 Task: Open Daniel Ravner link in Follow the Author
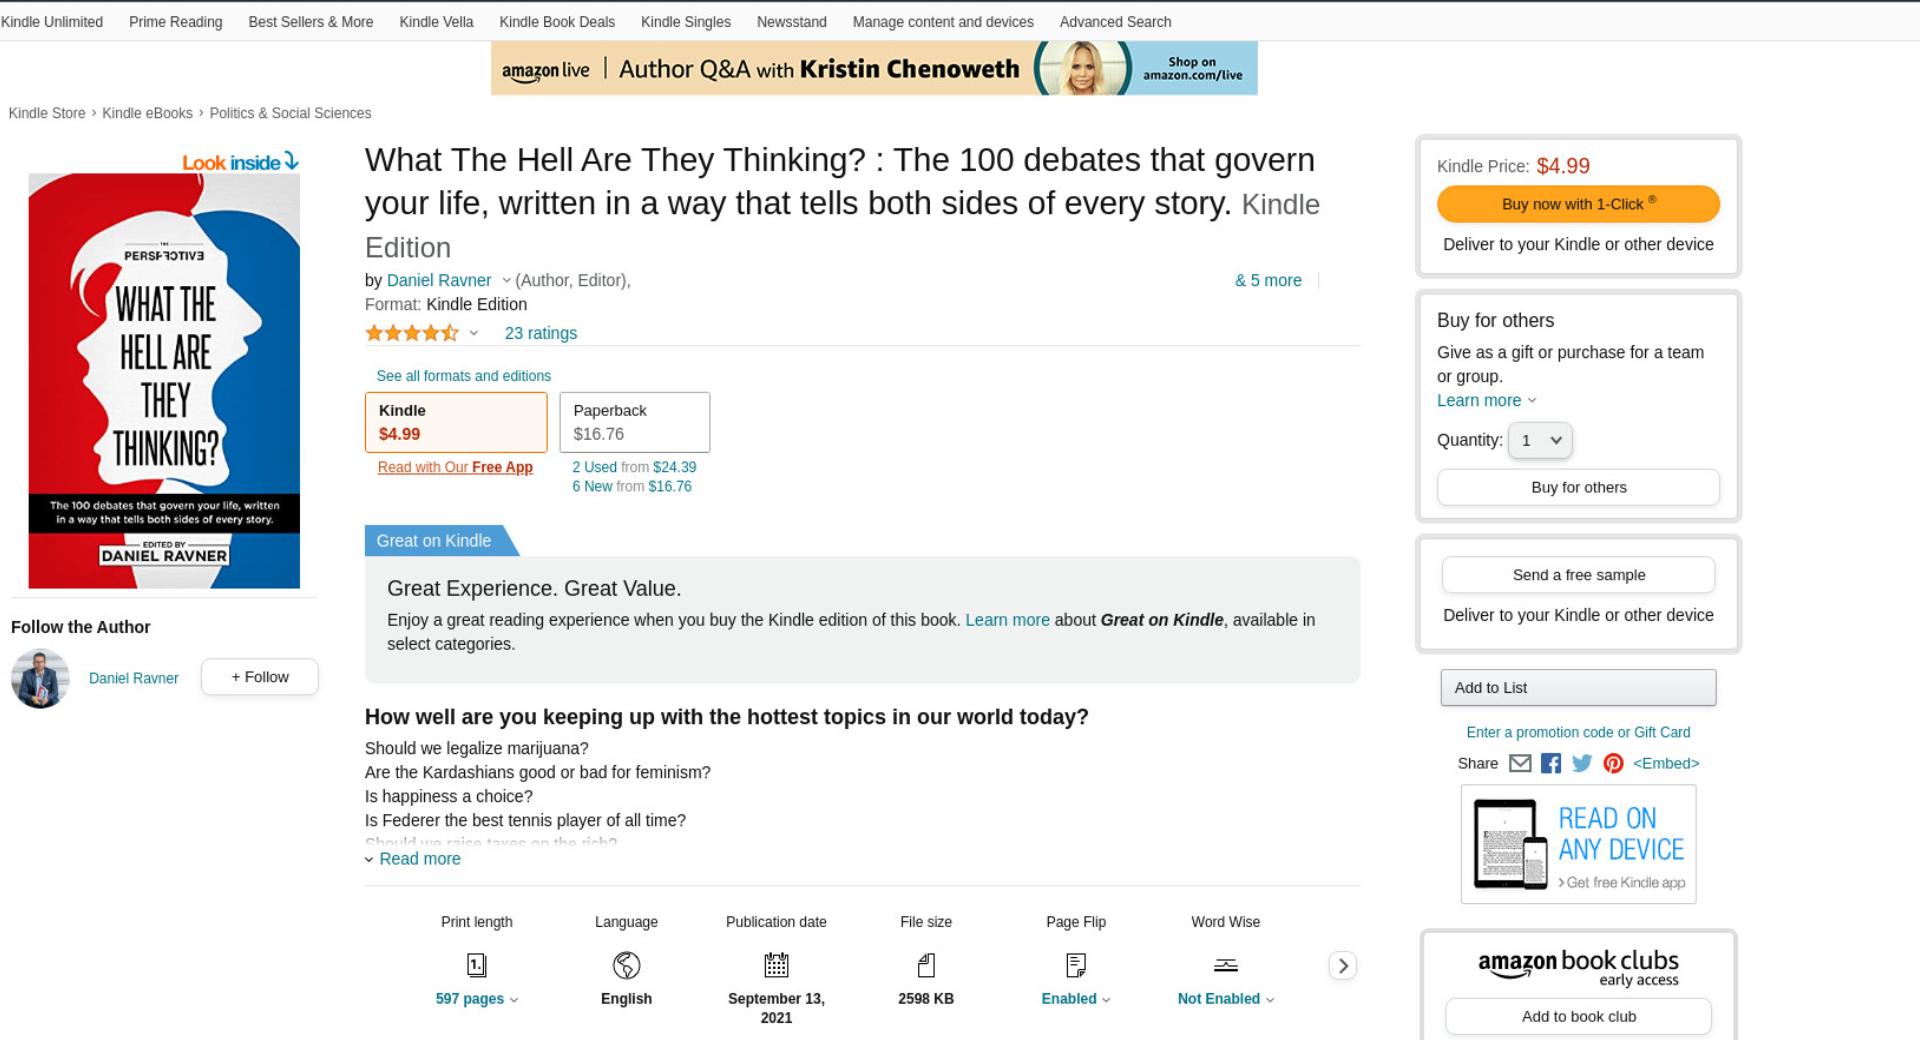click(134, 678)
